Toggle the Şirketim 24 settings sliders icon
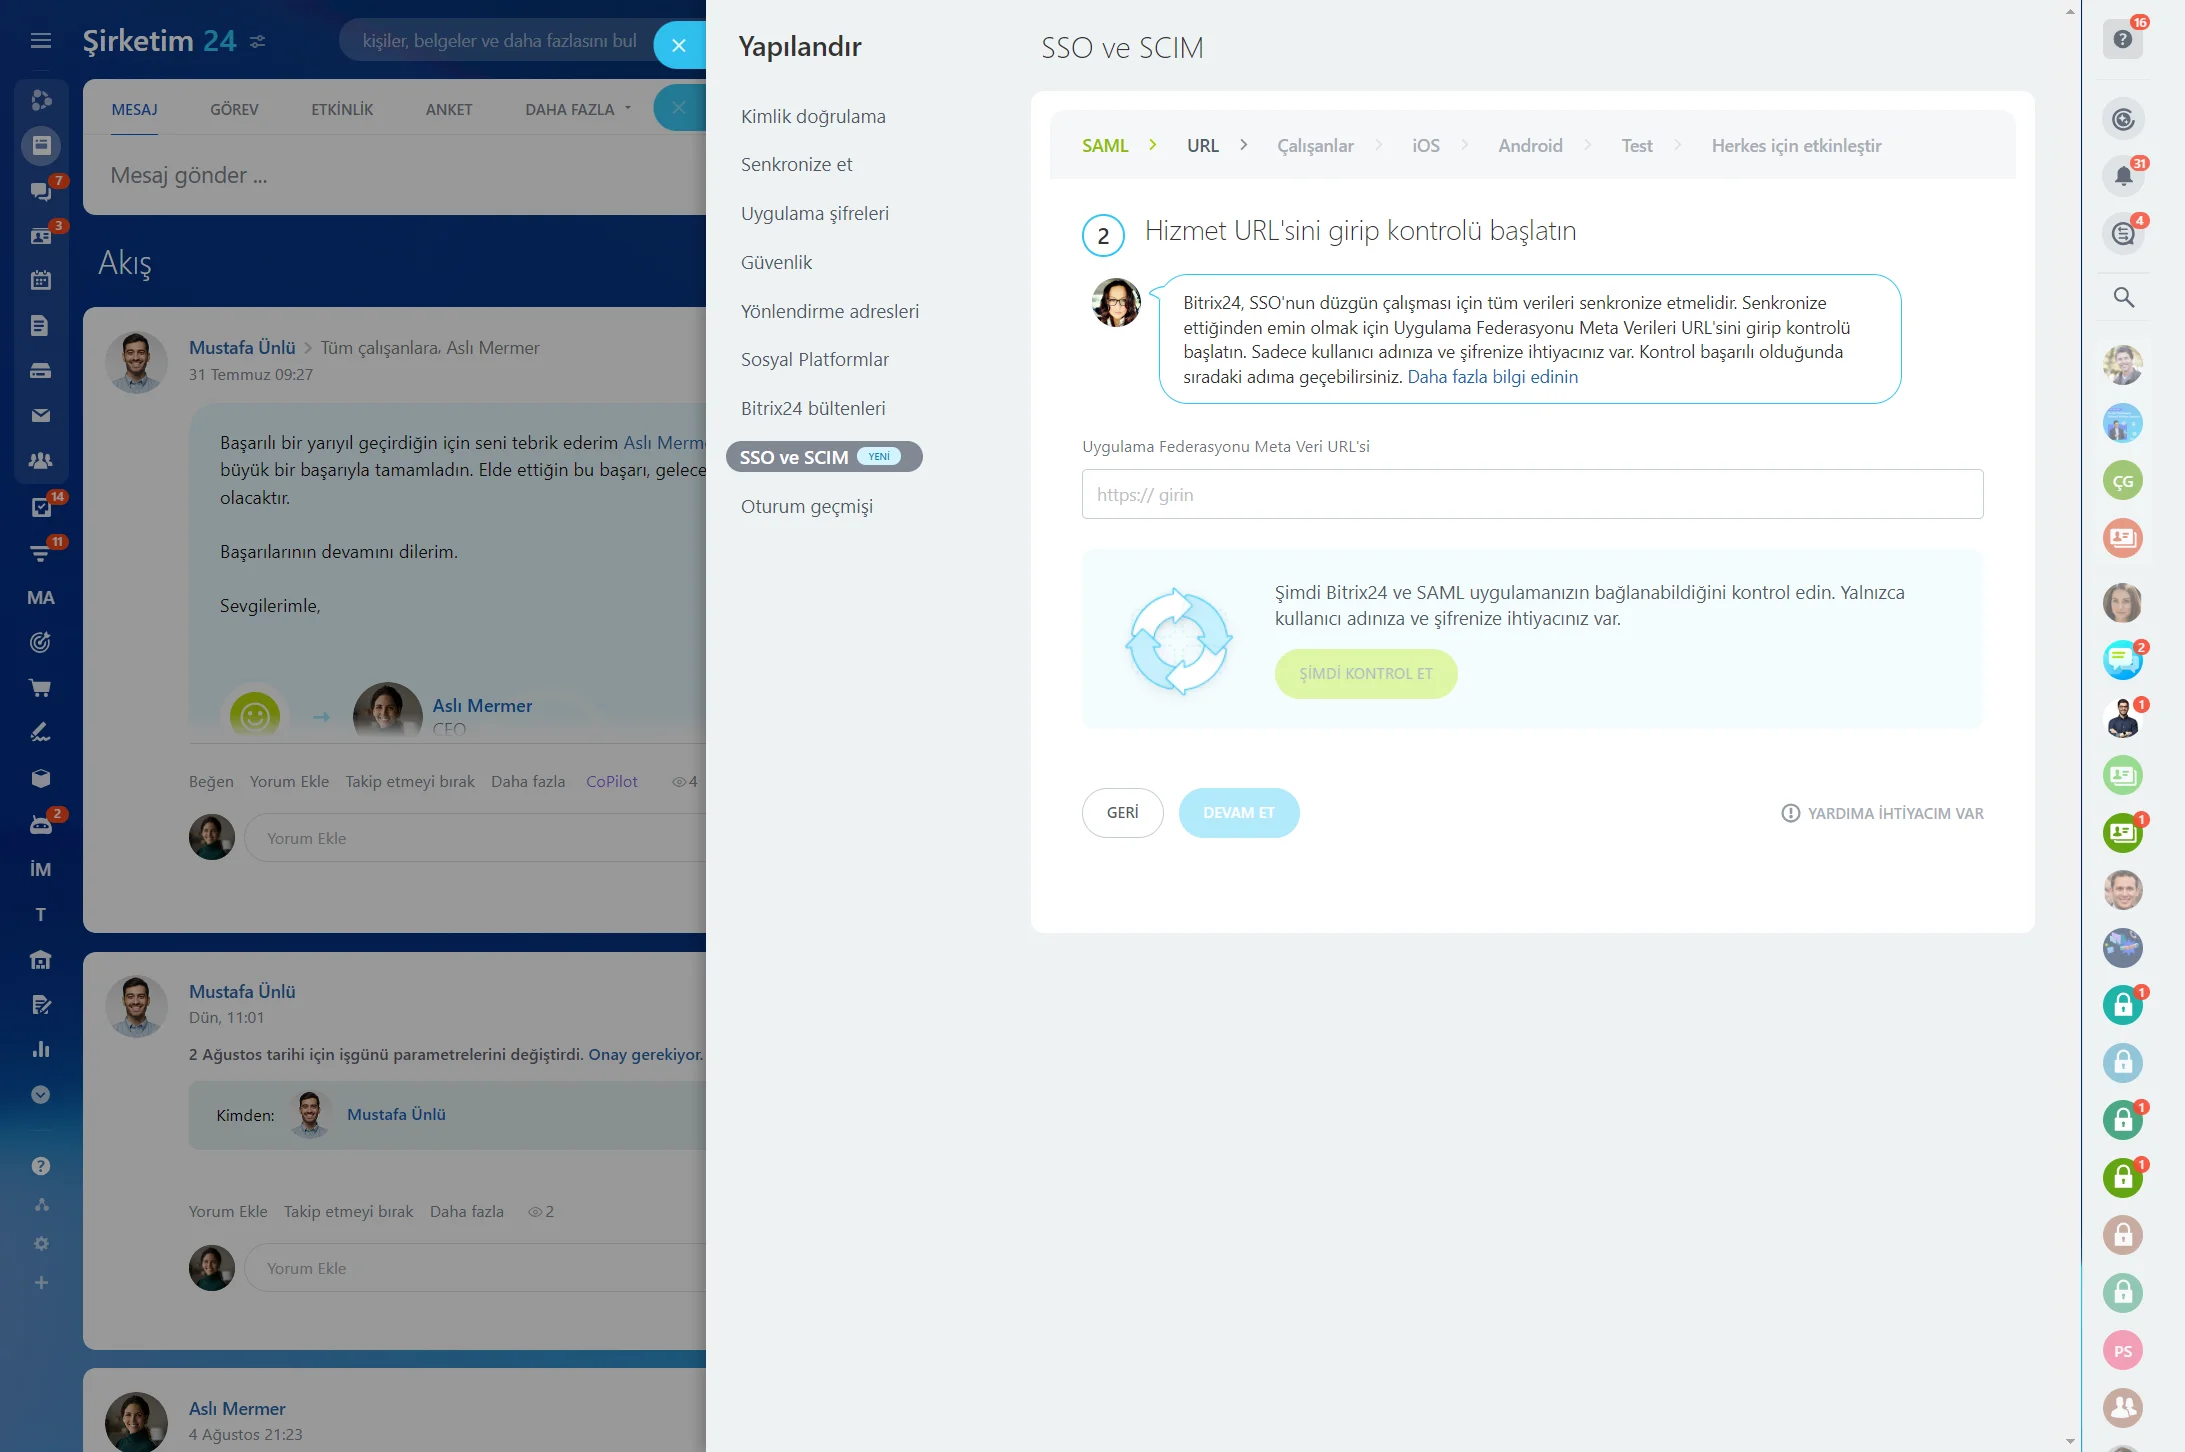 (x=258, y=41)
